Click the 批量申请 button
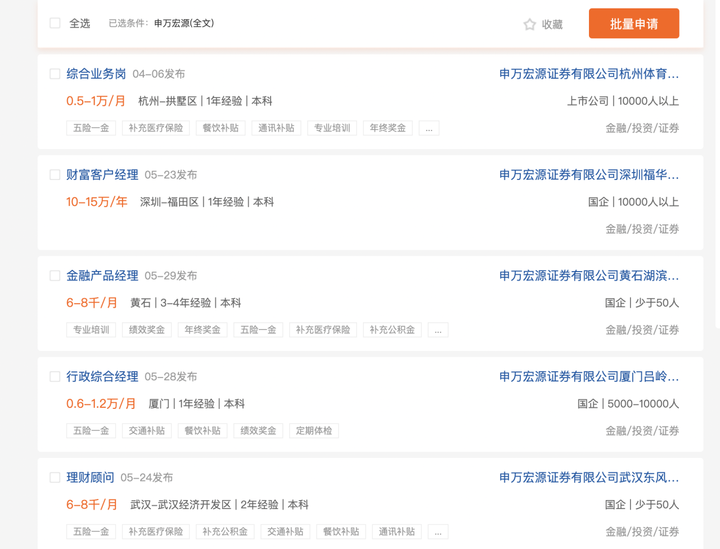 click(x=634, y=23)
